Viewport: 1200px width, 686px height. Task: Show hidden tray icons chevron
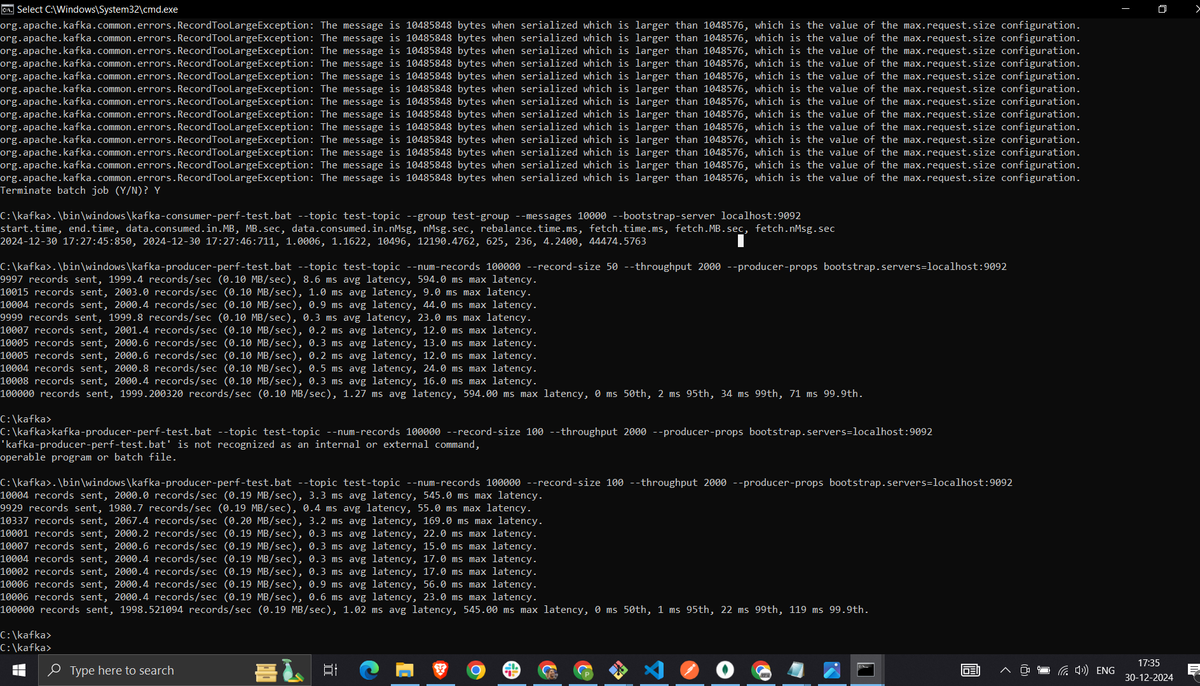pyautogui.click(x=1006, y=670)
